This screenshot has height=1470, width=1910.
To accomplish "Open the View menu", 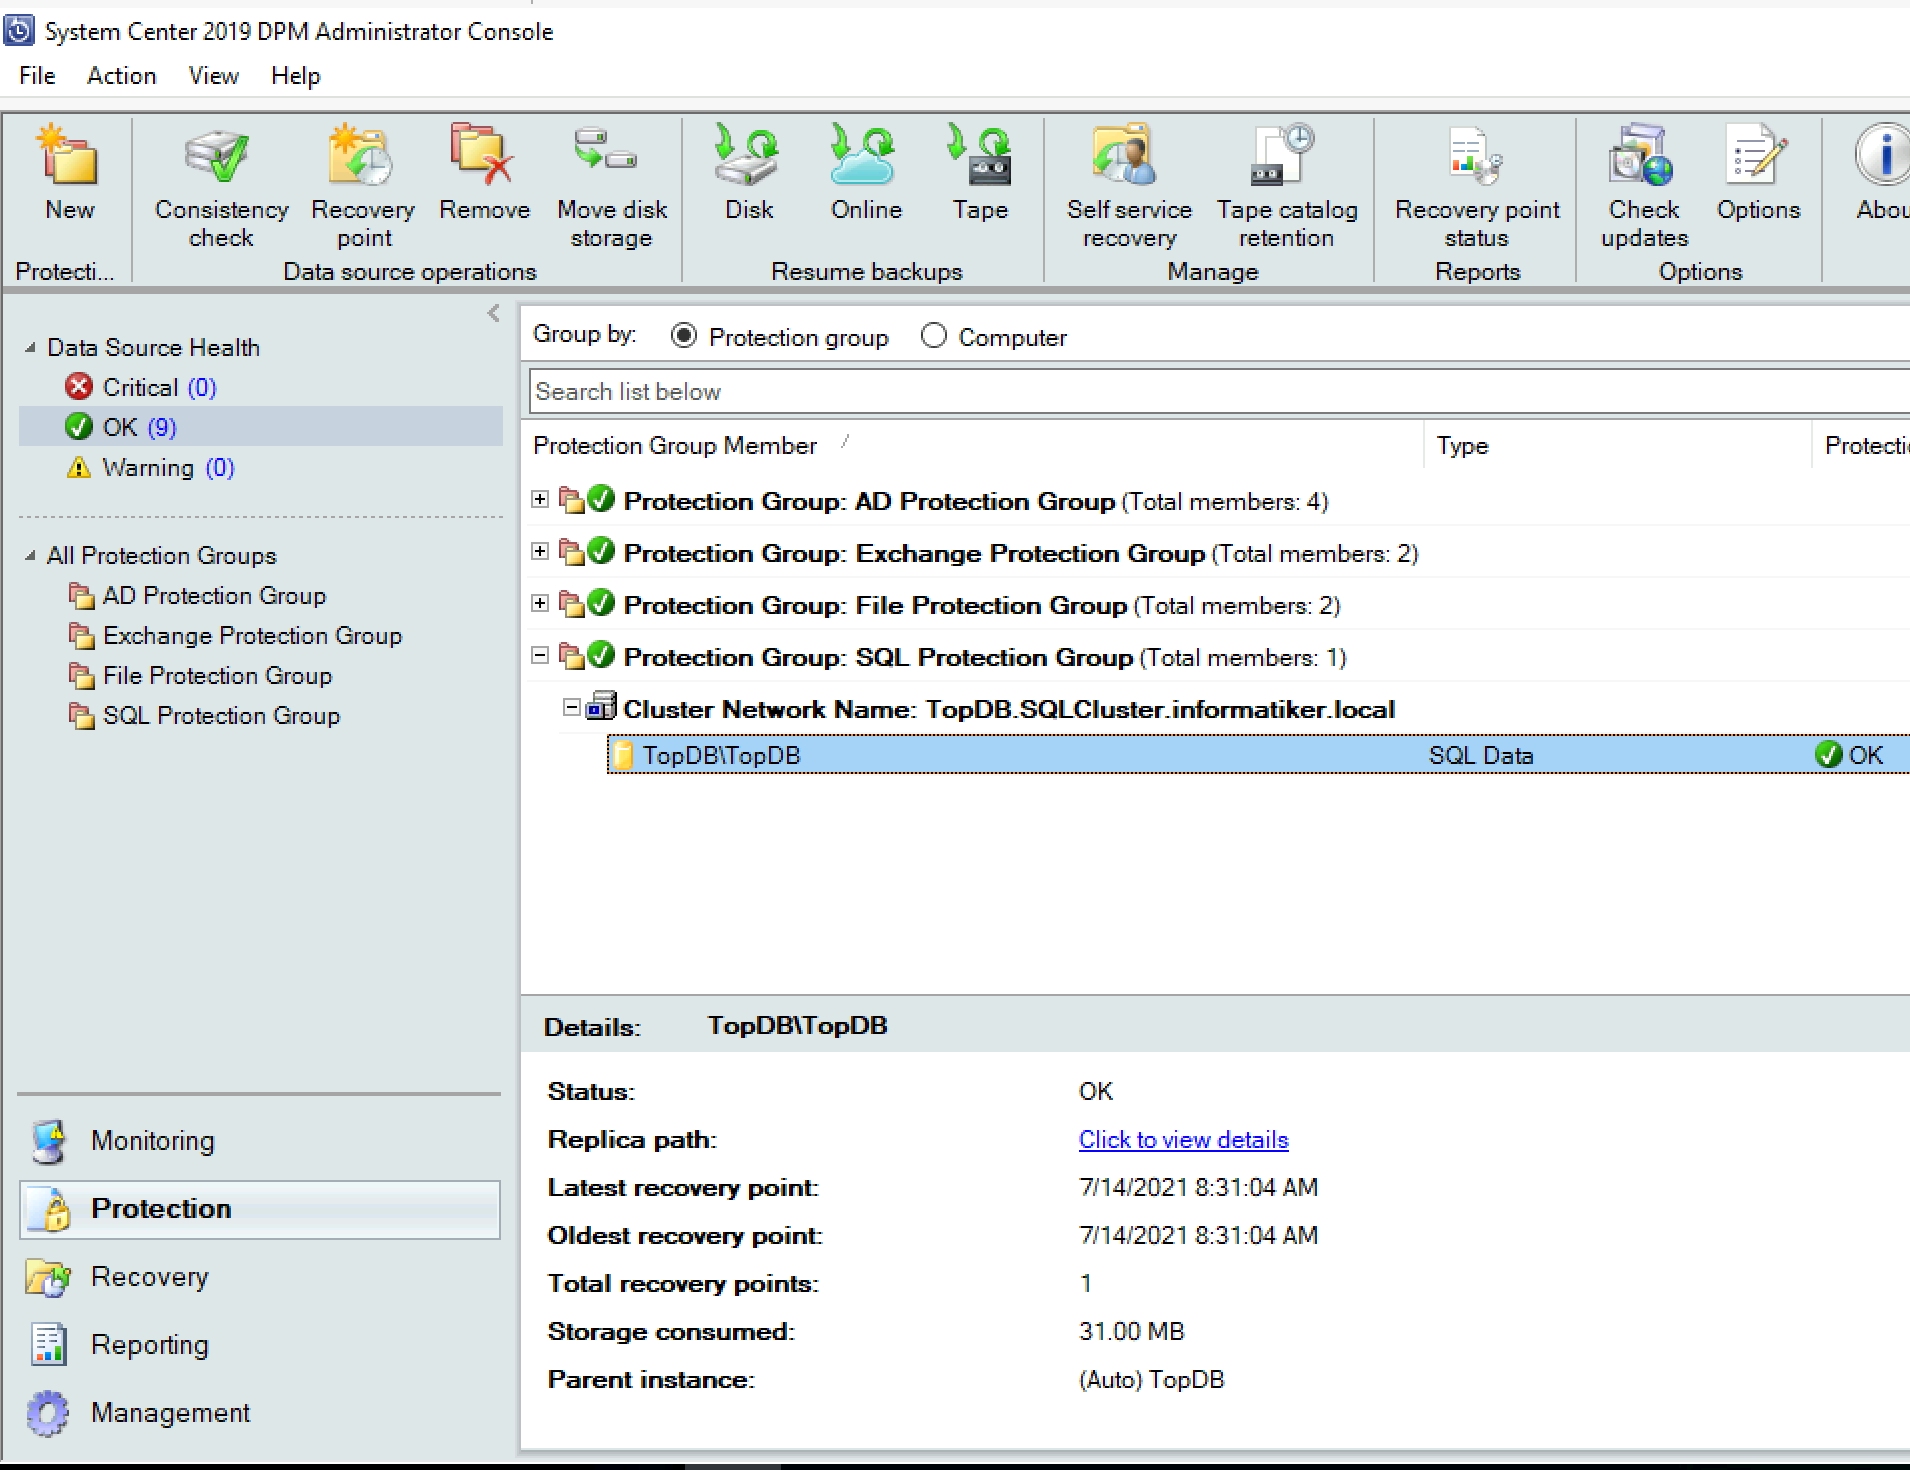I will coord(213,76).
